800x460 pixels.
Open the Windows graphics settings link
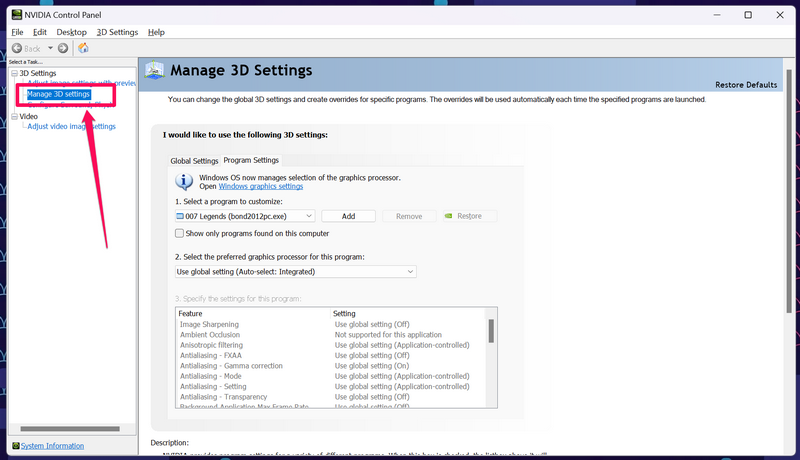(260, 187)
